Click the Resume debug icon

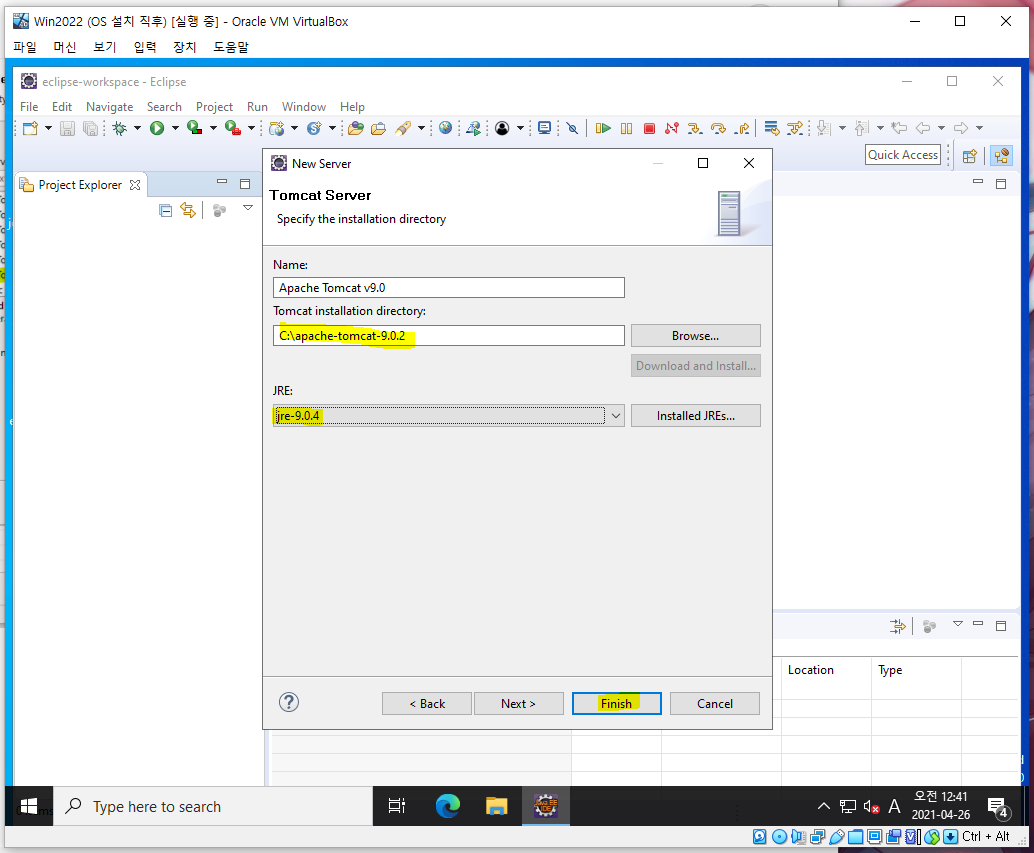[603, 128]
